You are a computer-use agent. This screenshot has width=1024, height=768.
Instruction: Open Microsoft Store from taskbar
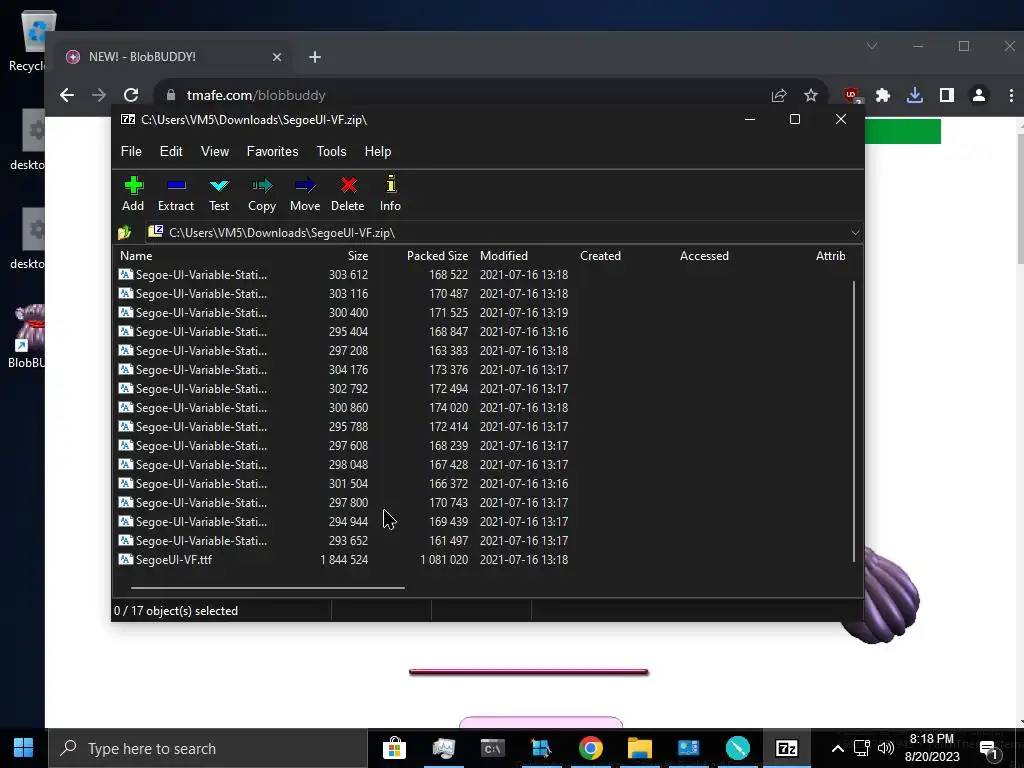click(394, 748)
